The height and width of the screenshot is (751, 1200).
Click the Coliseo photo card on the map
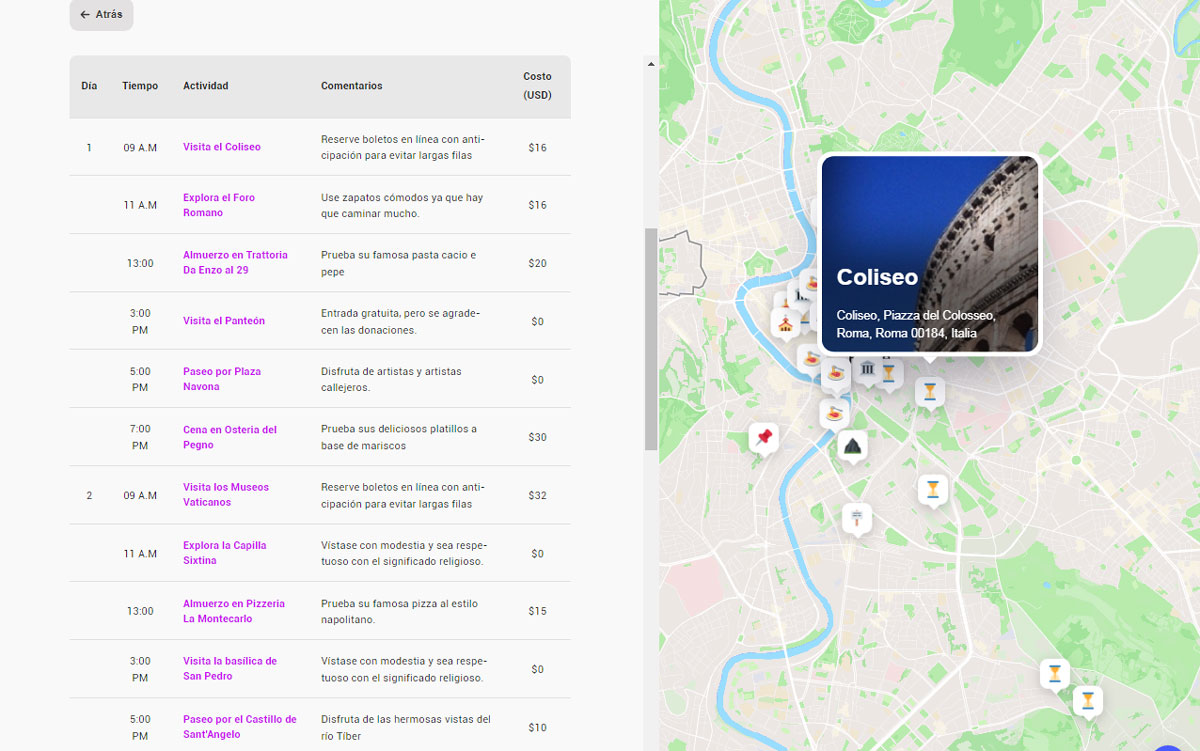(930, 254)
